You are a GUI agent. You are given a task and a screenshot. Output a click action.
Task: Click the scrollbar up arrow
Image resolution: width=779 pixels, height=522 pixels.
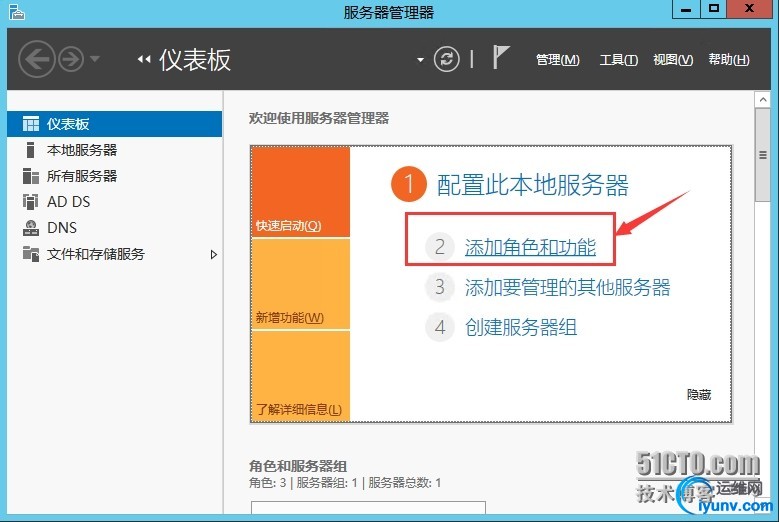point(763,100)
